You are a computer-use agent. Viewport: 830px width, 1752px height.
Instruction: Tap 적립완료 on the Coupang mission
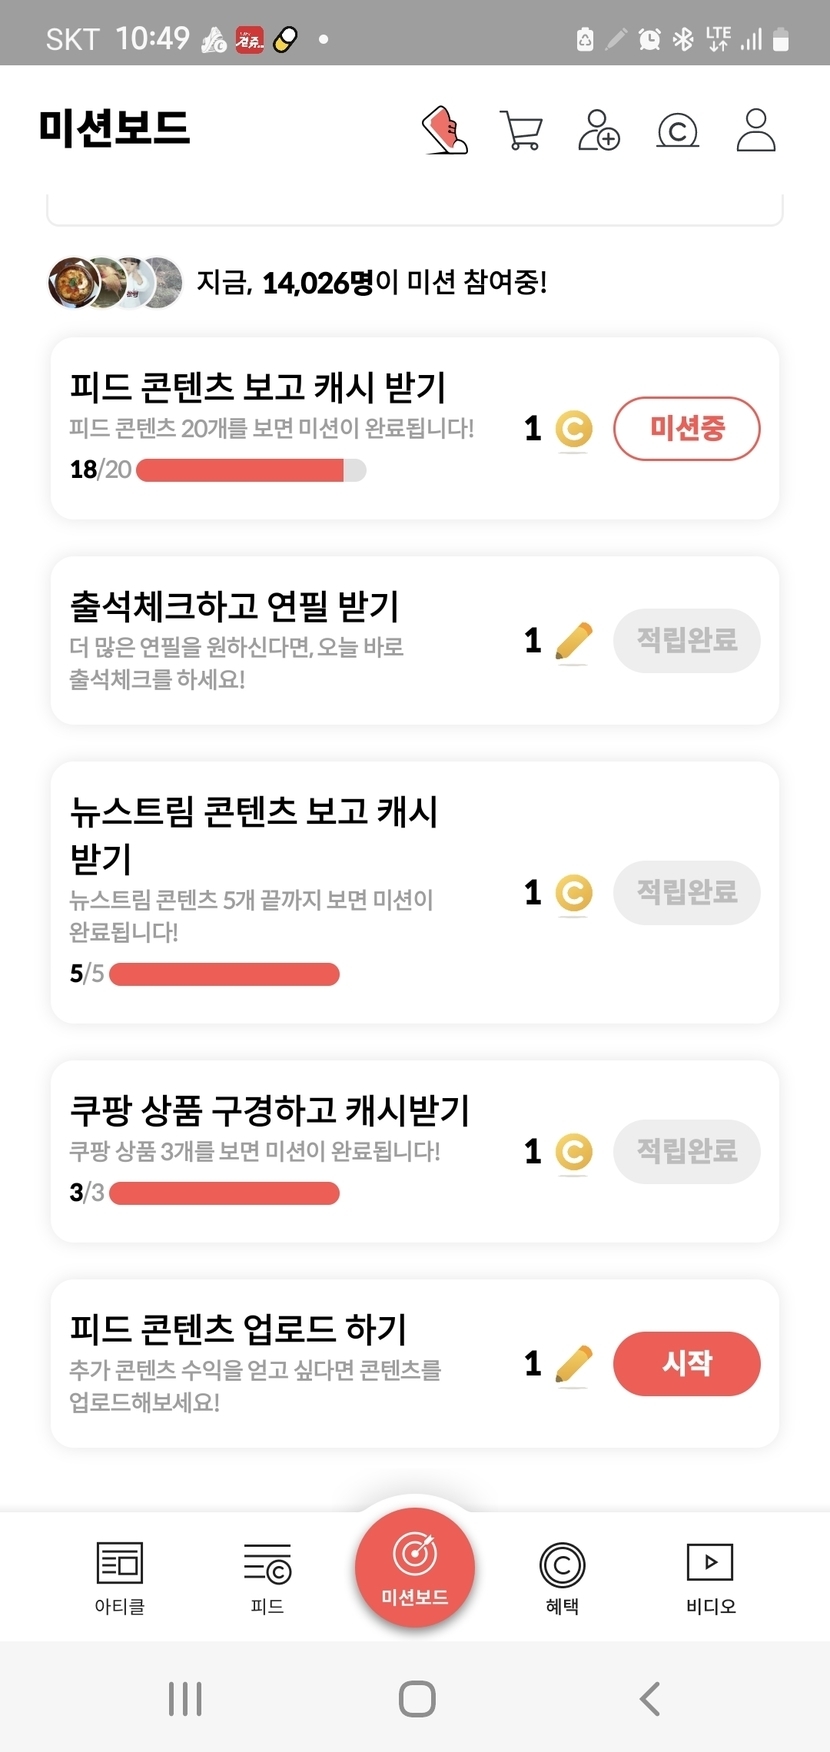[x=686, y=1152]
